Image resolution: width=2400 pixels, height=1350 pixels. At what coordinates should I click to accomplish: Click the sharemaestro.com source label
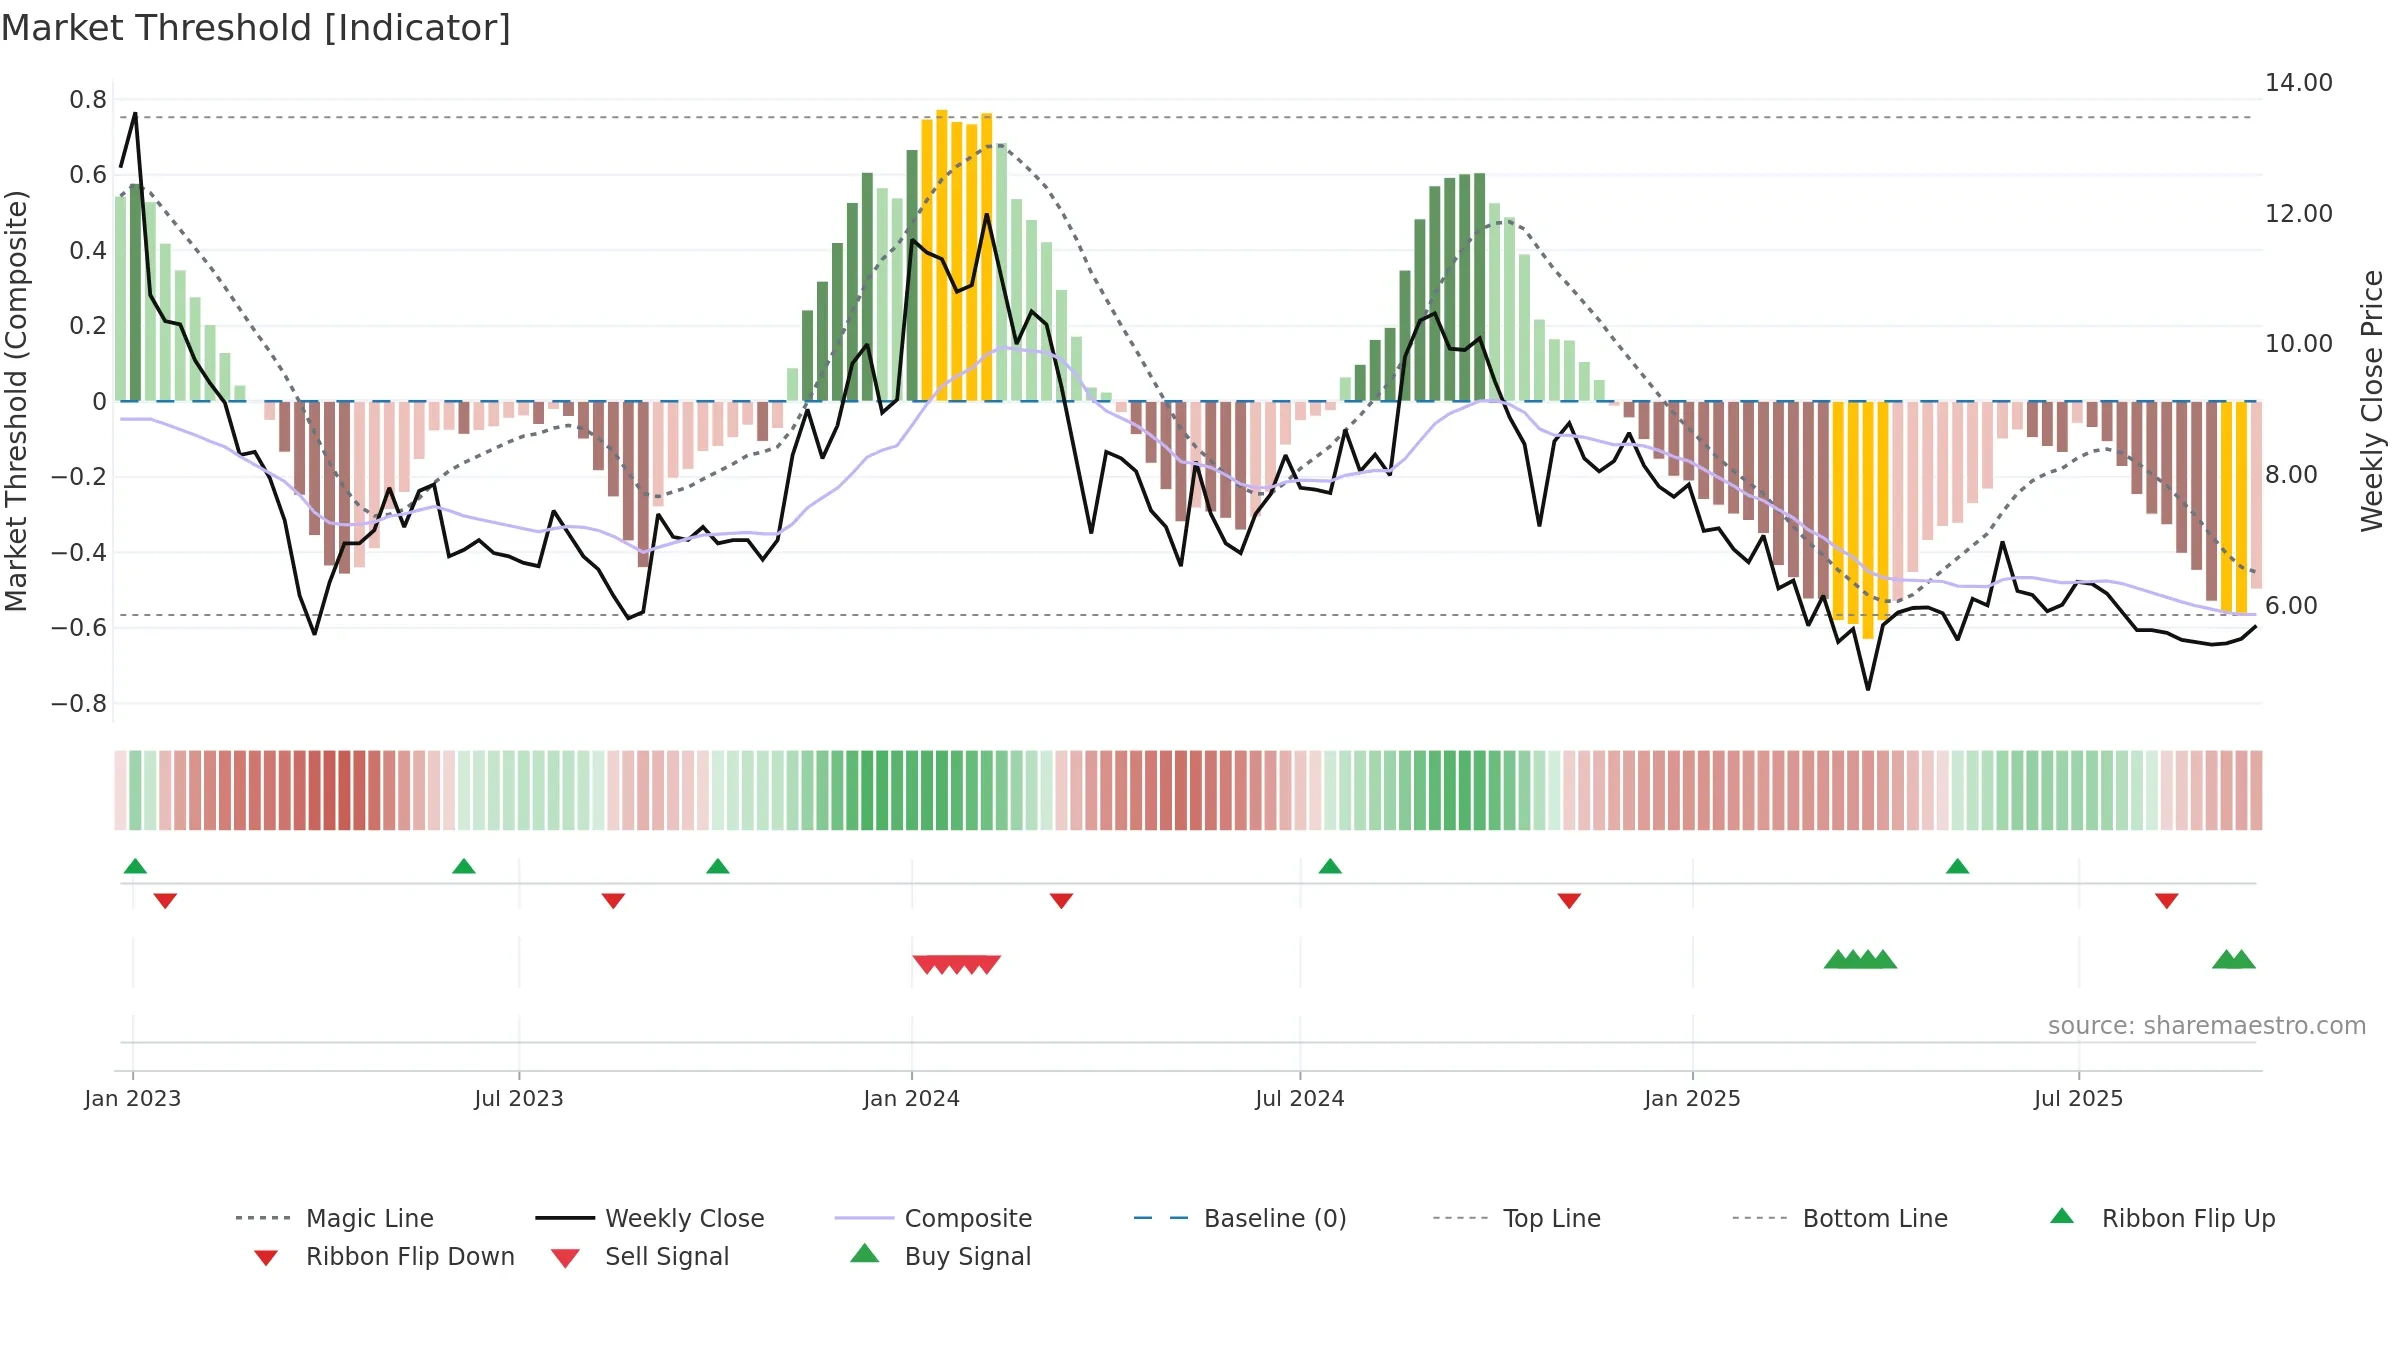pos(2207,1026)
